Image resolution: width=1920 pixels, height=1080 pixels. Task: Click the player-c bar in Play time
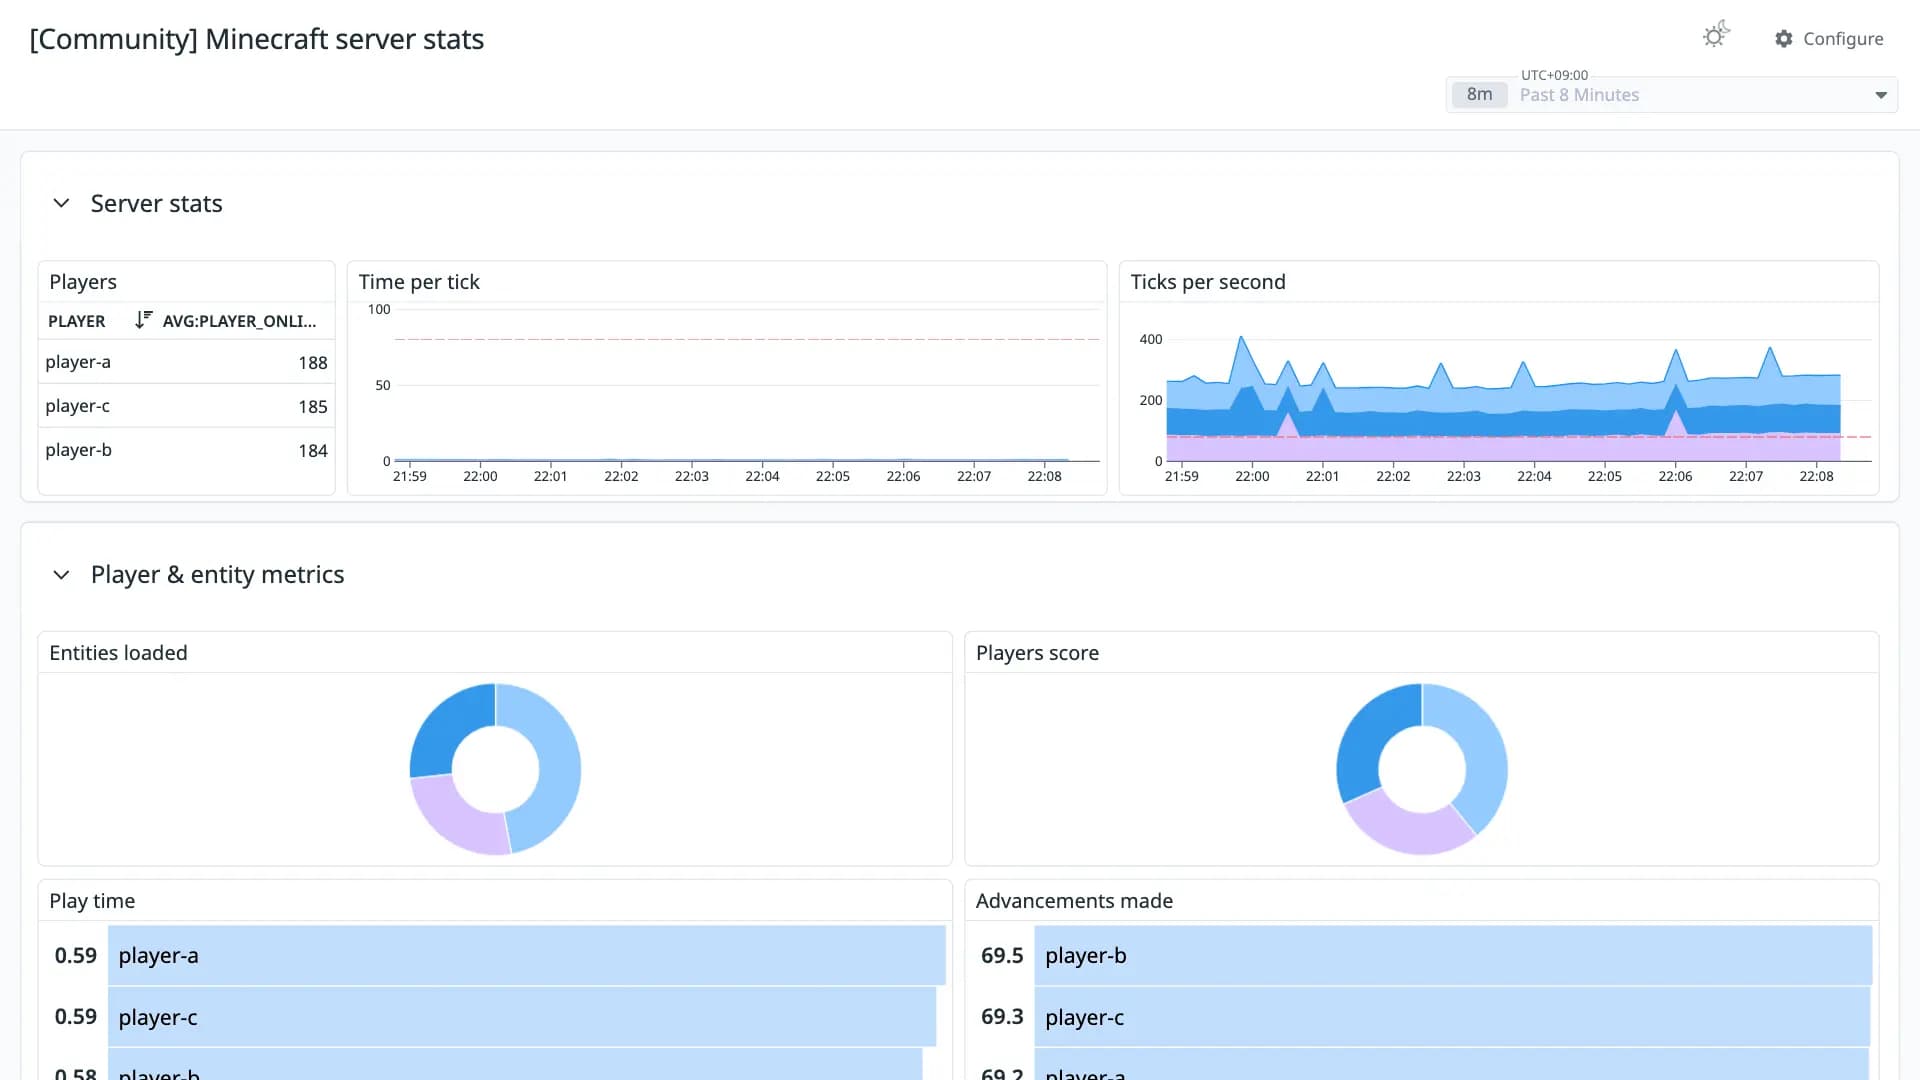point(522,1017)
